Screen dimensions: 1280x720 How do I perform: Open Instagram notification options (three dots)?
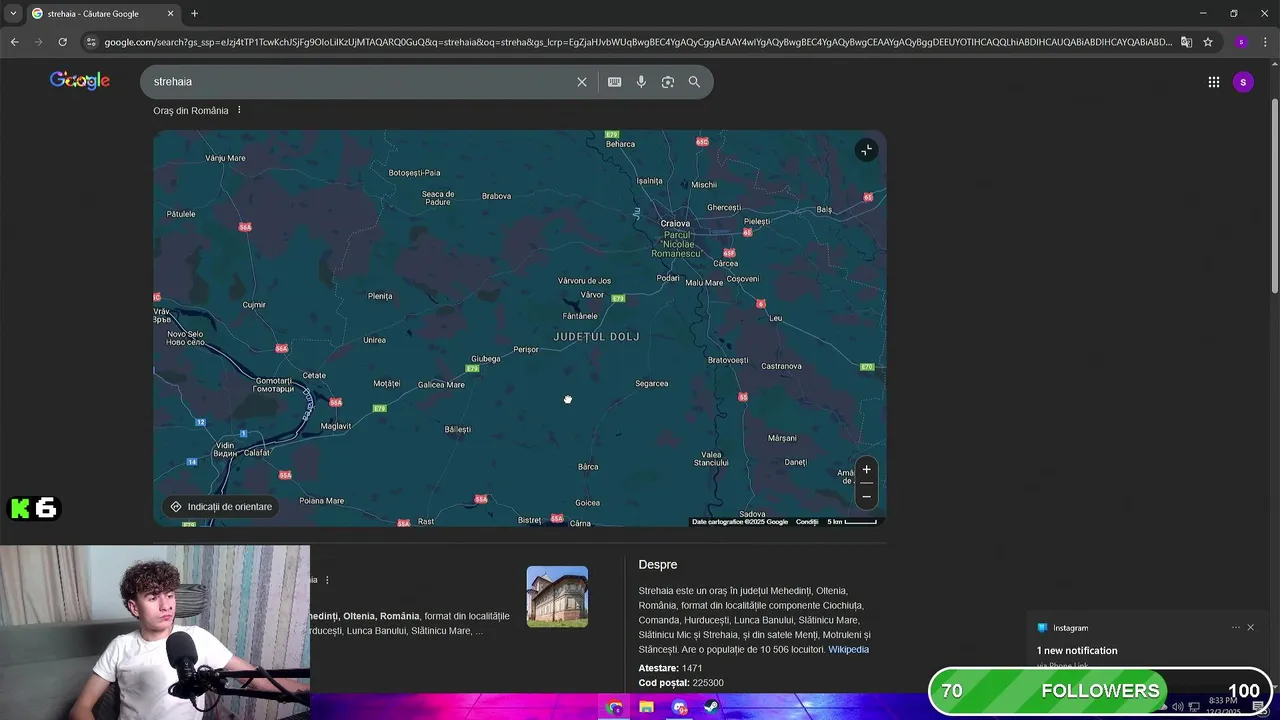(x=1235, y=627)
